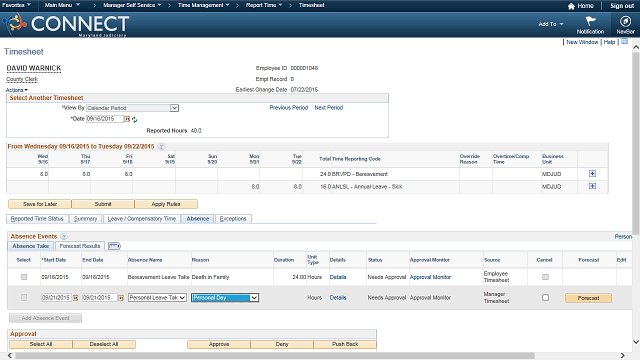Screen dimensions: 640x360
Task: Click the Sign out link
Action: point(622,6)
